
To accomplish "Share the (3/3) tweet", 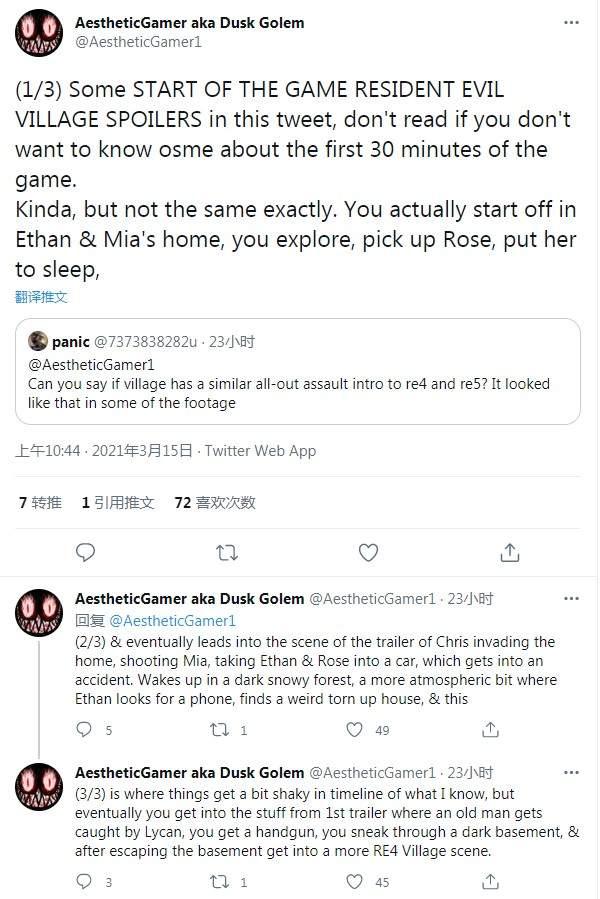I will pos(488,882).
